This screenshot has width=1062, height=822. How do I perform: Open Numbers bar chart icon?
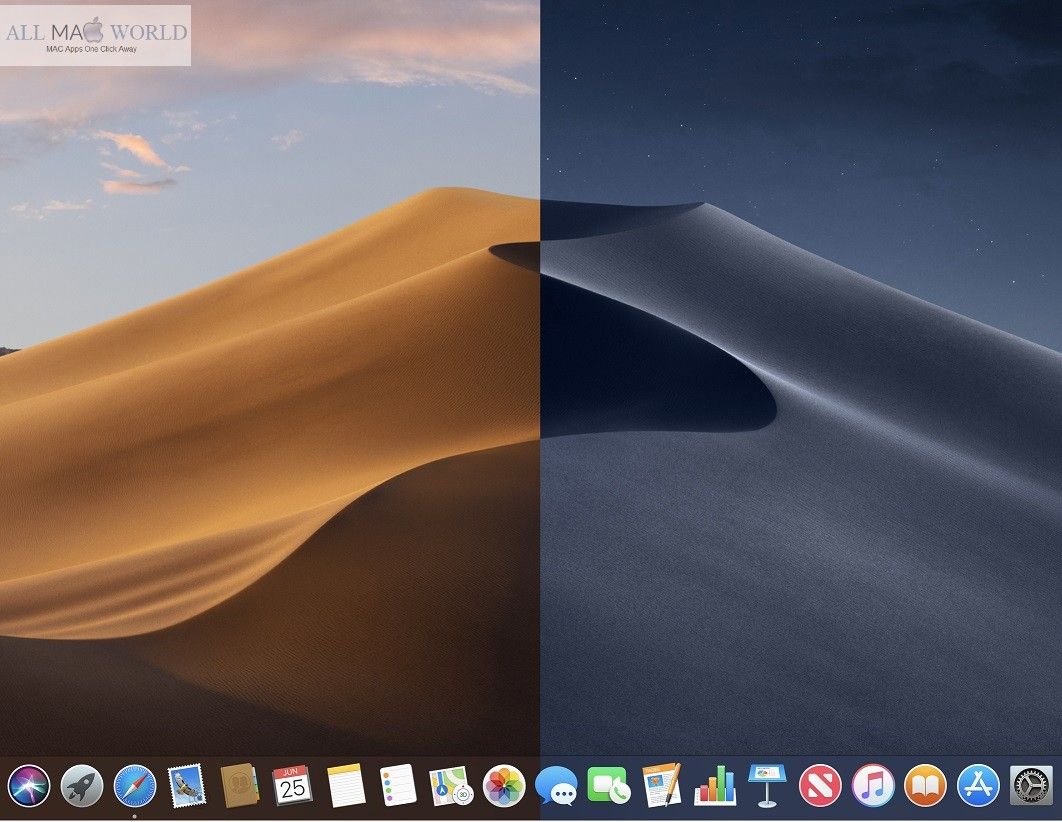point(715,785)
